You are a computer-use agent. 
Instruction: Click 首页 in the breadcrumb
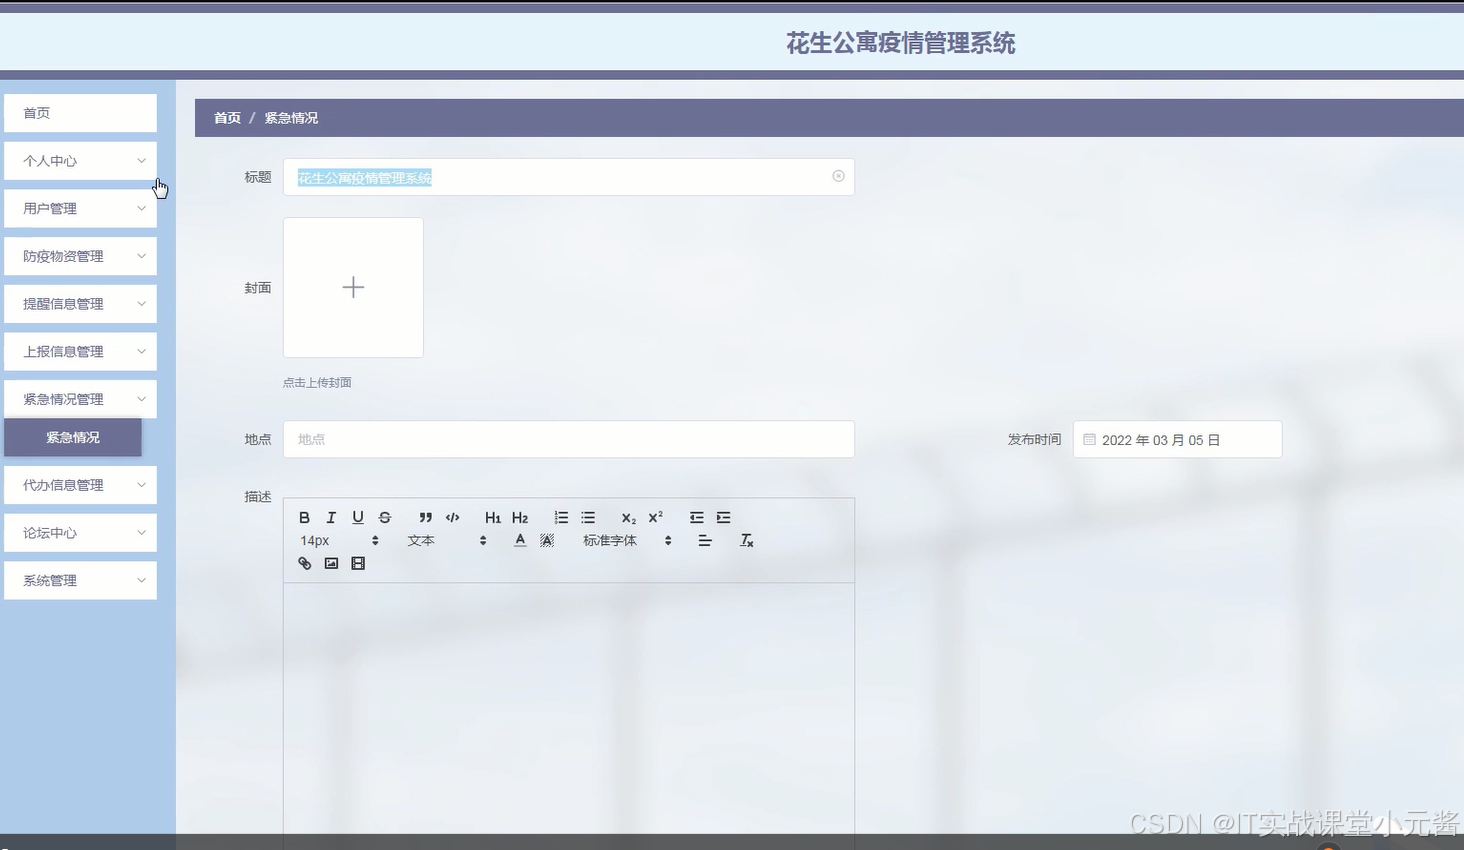pos(227,118)
